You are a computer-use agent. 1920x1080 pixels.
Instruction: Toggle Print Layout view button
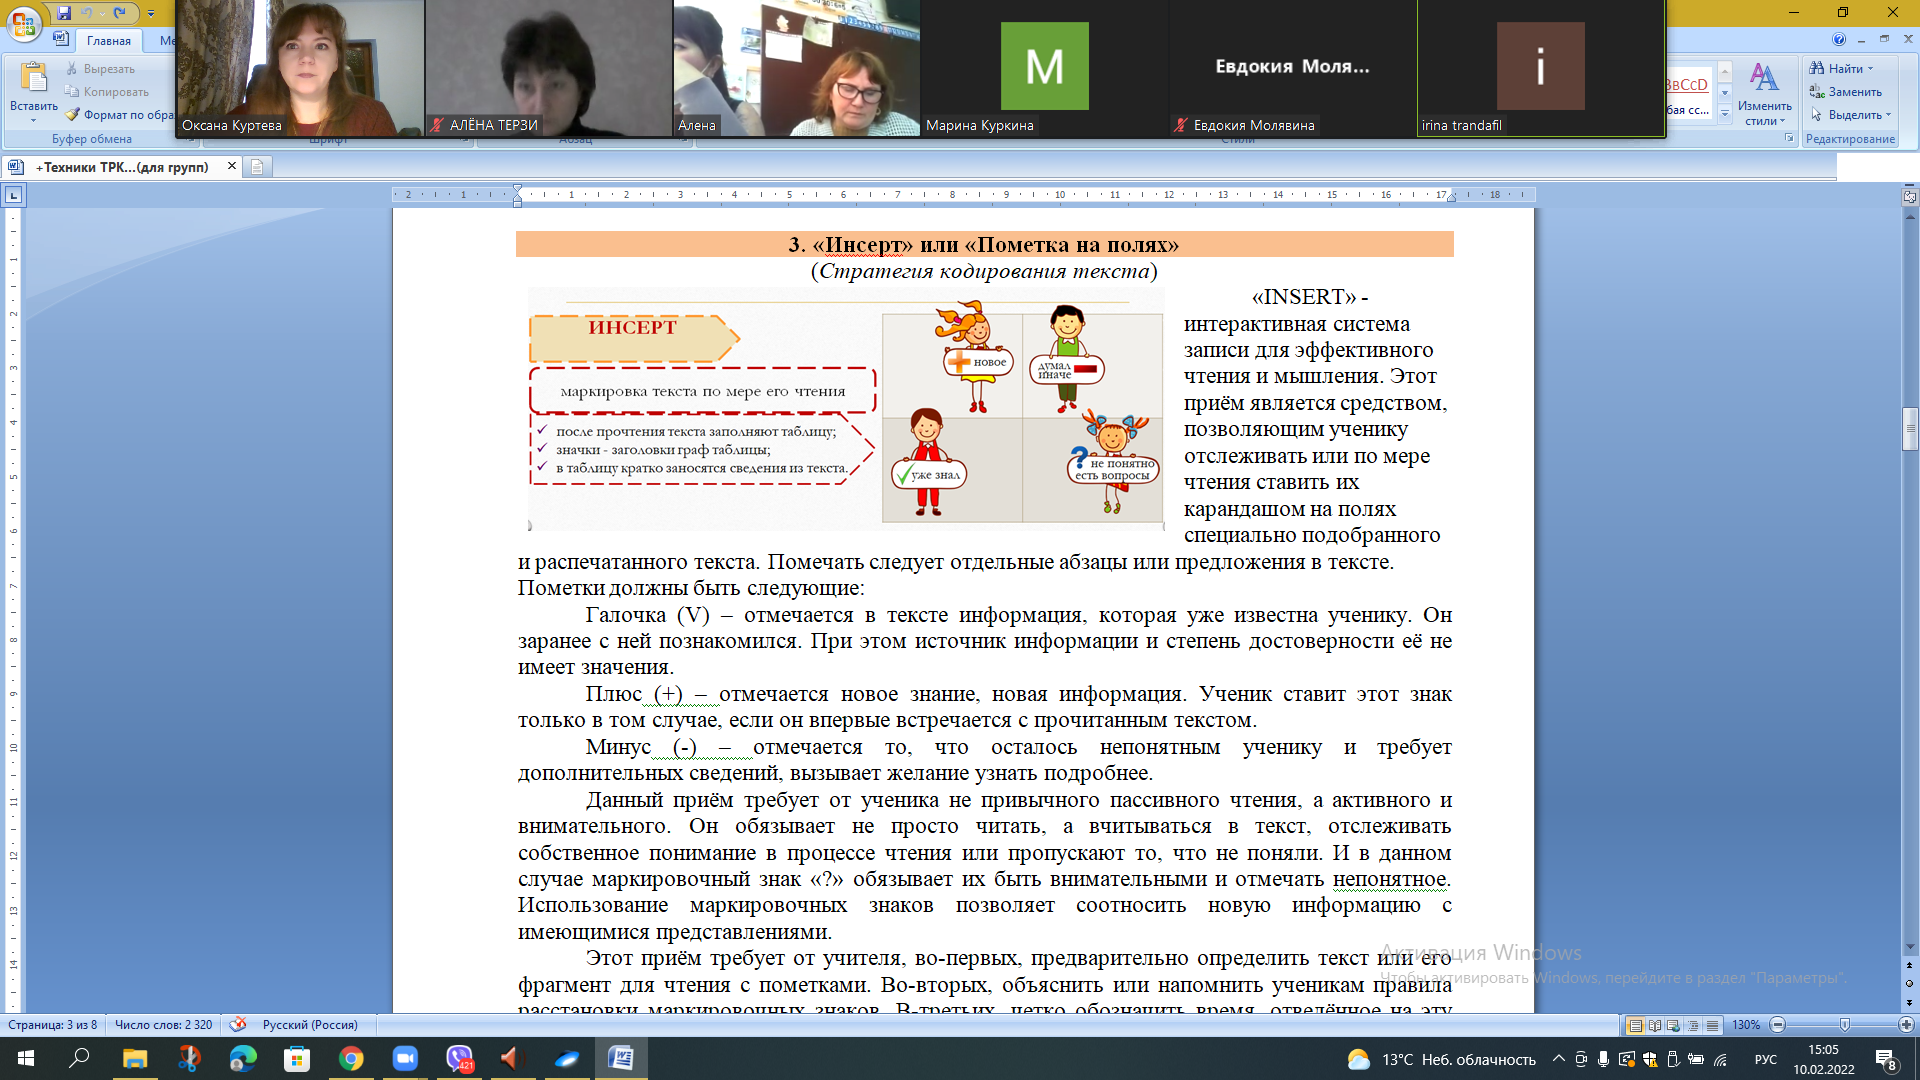pyautogui.click(x=1636, y=1025)
